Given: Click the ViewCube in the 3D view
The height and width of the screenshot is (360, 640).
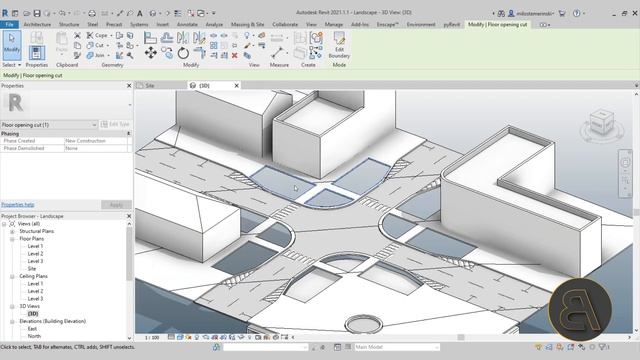Looking at the screenshot, I should tap(602, 122).
